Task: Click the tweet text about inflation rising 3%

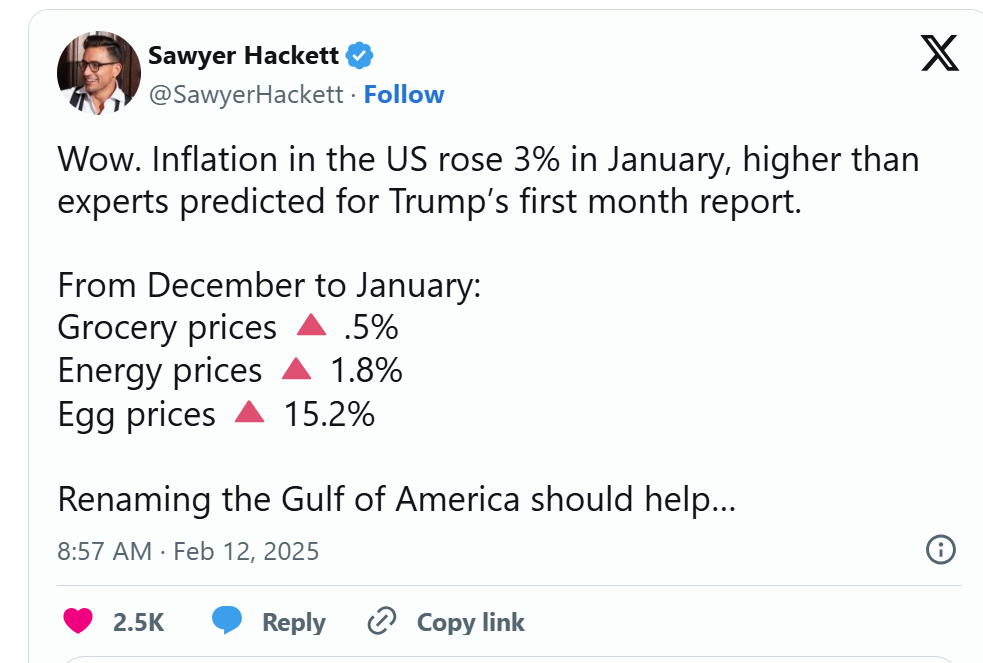Action: click(x=488, y=180)
